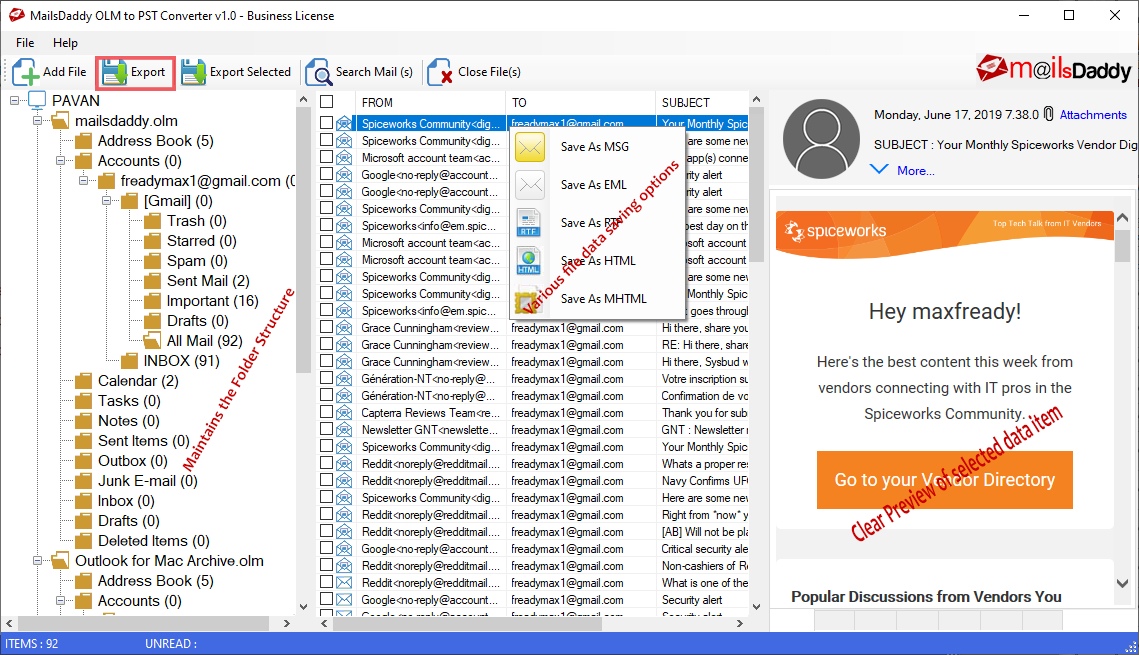Collapse the Outlook for Mac Archive.olm node
This screenshot has width=1139, height=655.
click(38, 561)
